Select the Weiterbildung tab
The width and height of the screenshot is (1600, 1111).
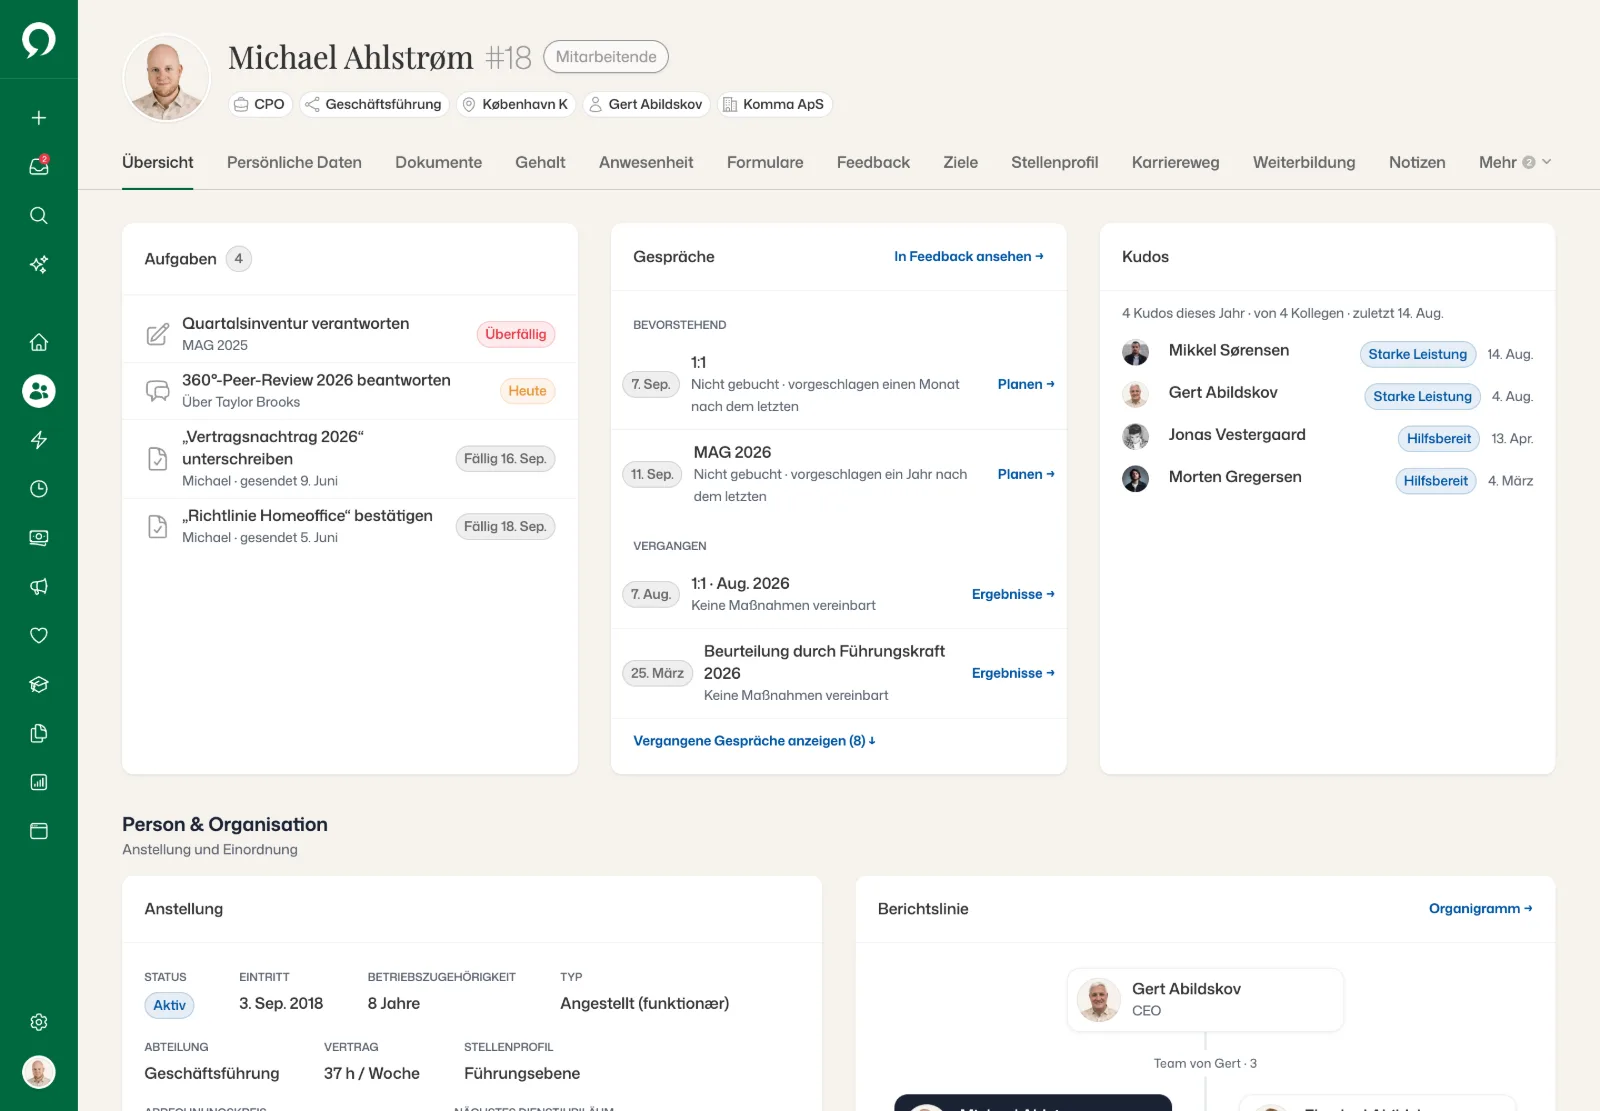click(1304, 162)
